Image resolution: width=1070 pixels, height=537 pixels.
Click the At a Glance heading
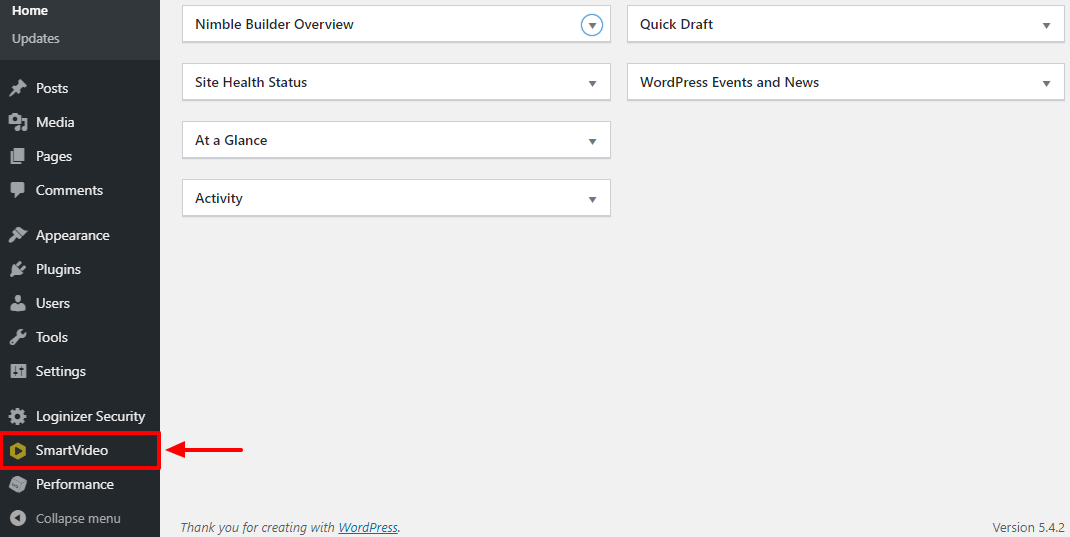[231, 141]
